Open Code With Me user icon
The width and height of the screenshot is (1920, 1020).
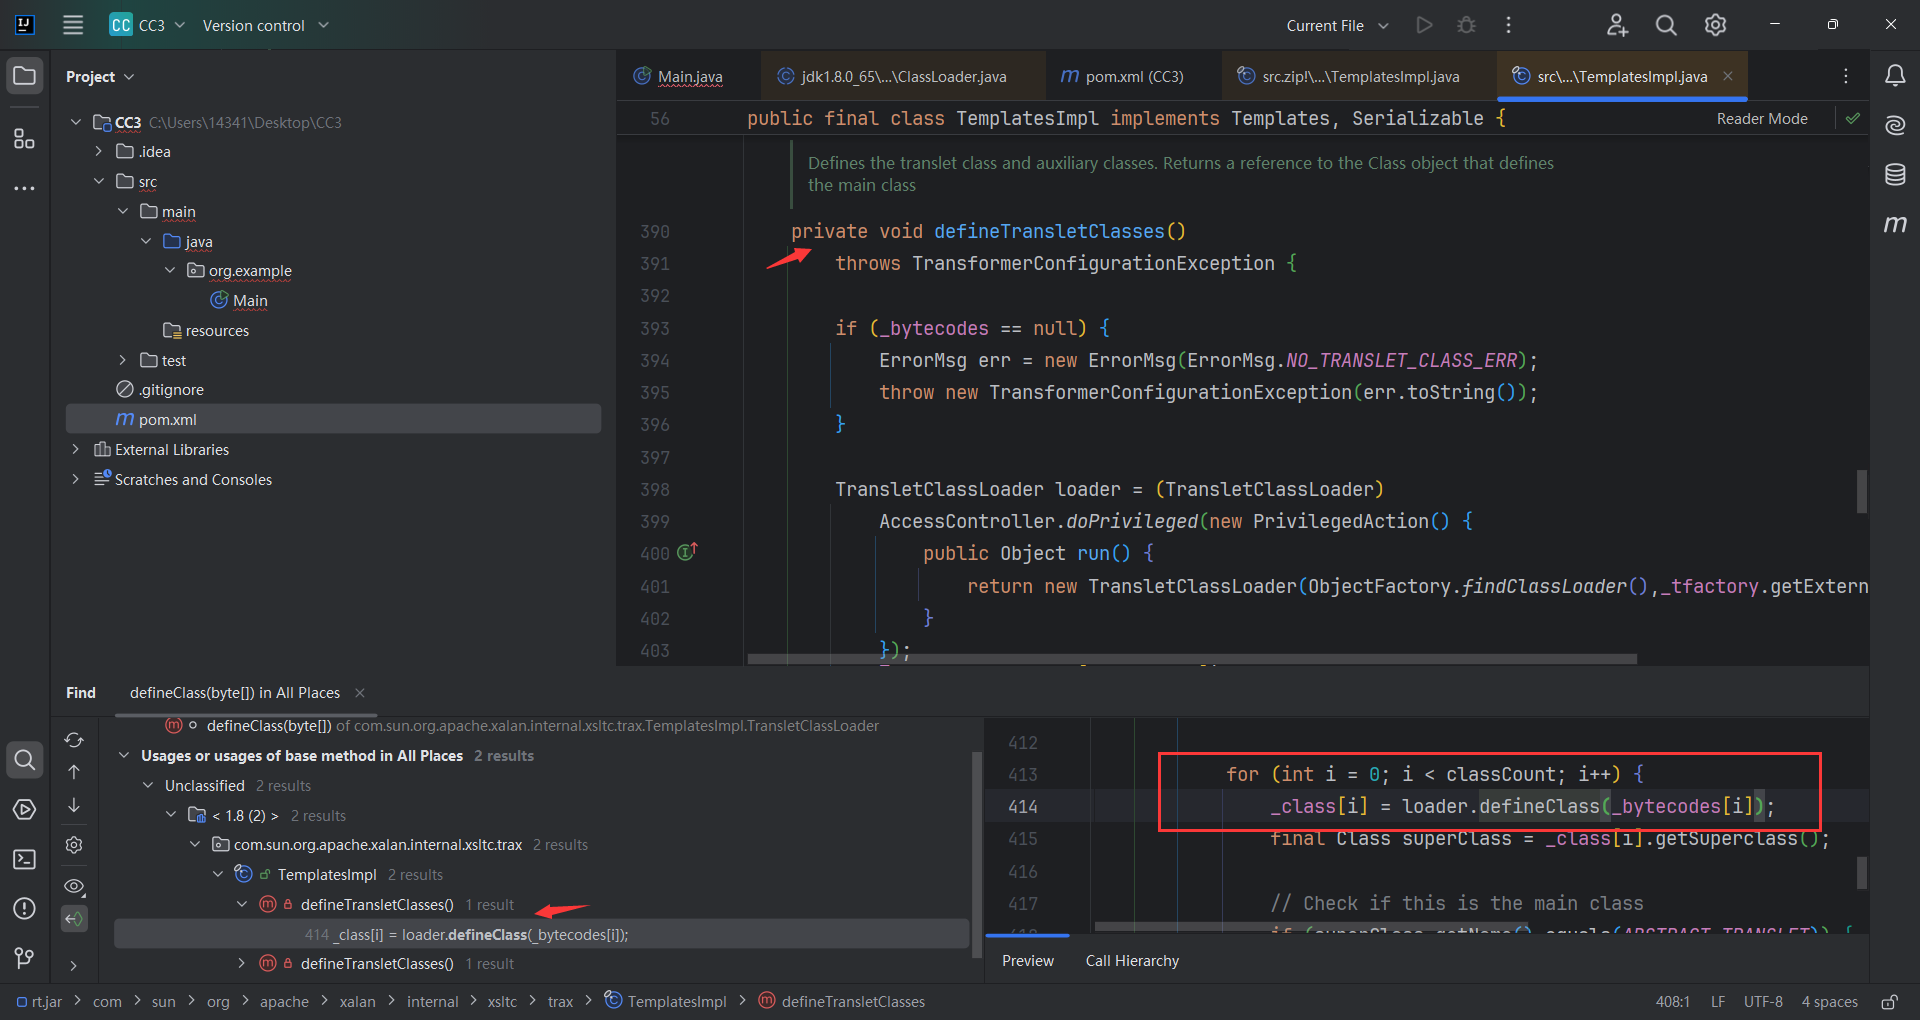tap(1617, 25)
